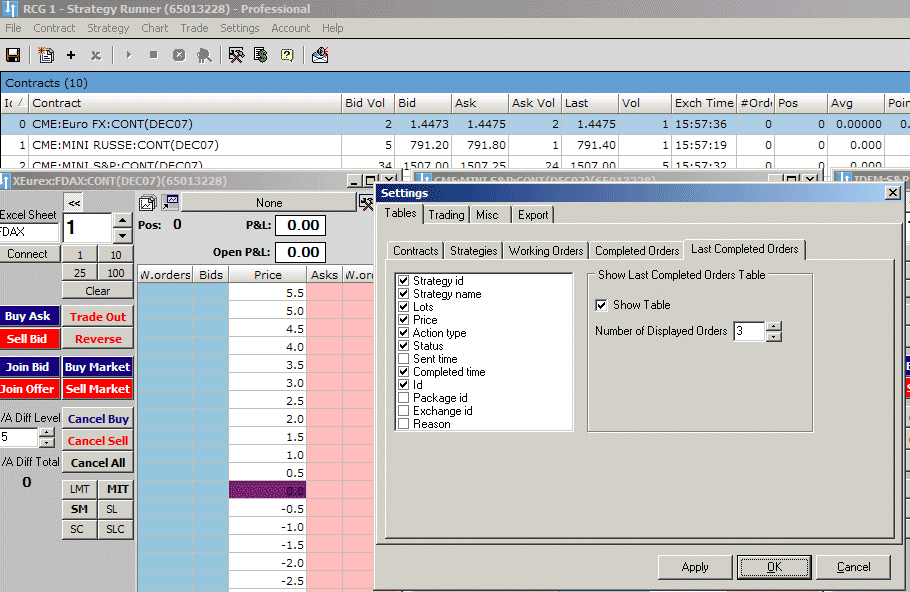
Task: Enable the Exchange id checkbox
Action: [x=403, y=410]
